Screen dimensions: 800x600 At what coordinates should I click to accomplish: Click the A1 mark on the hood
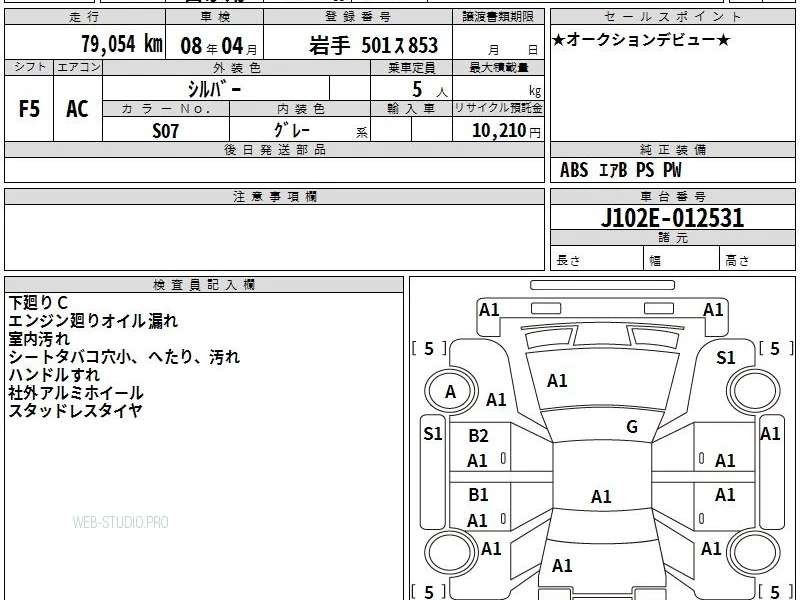(557, 381)
